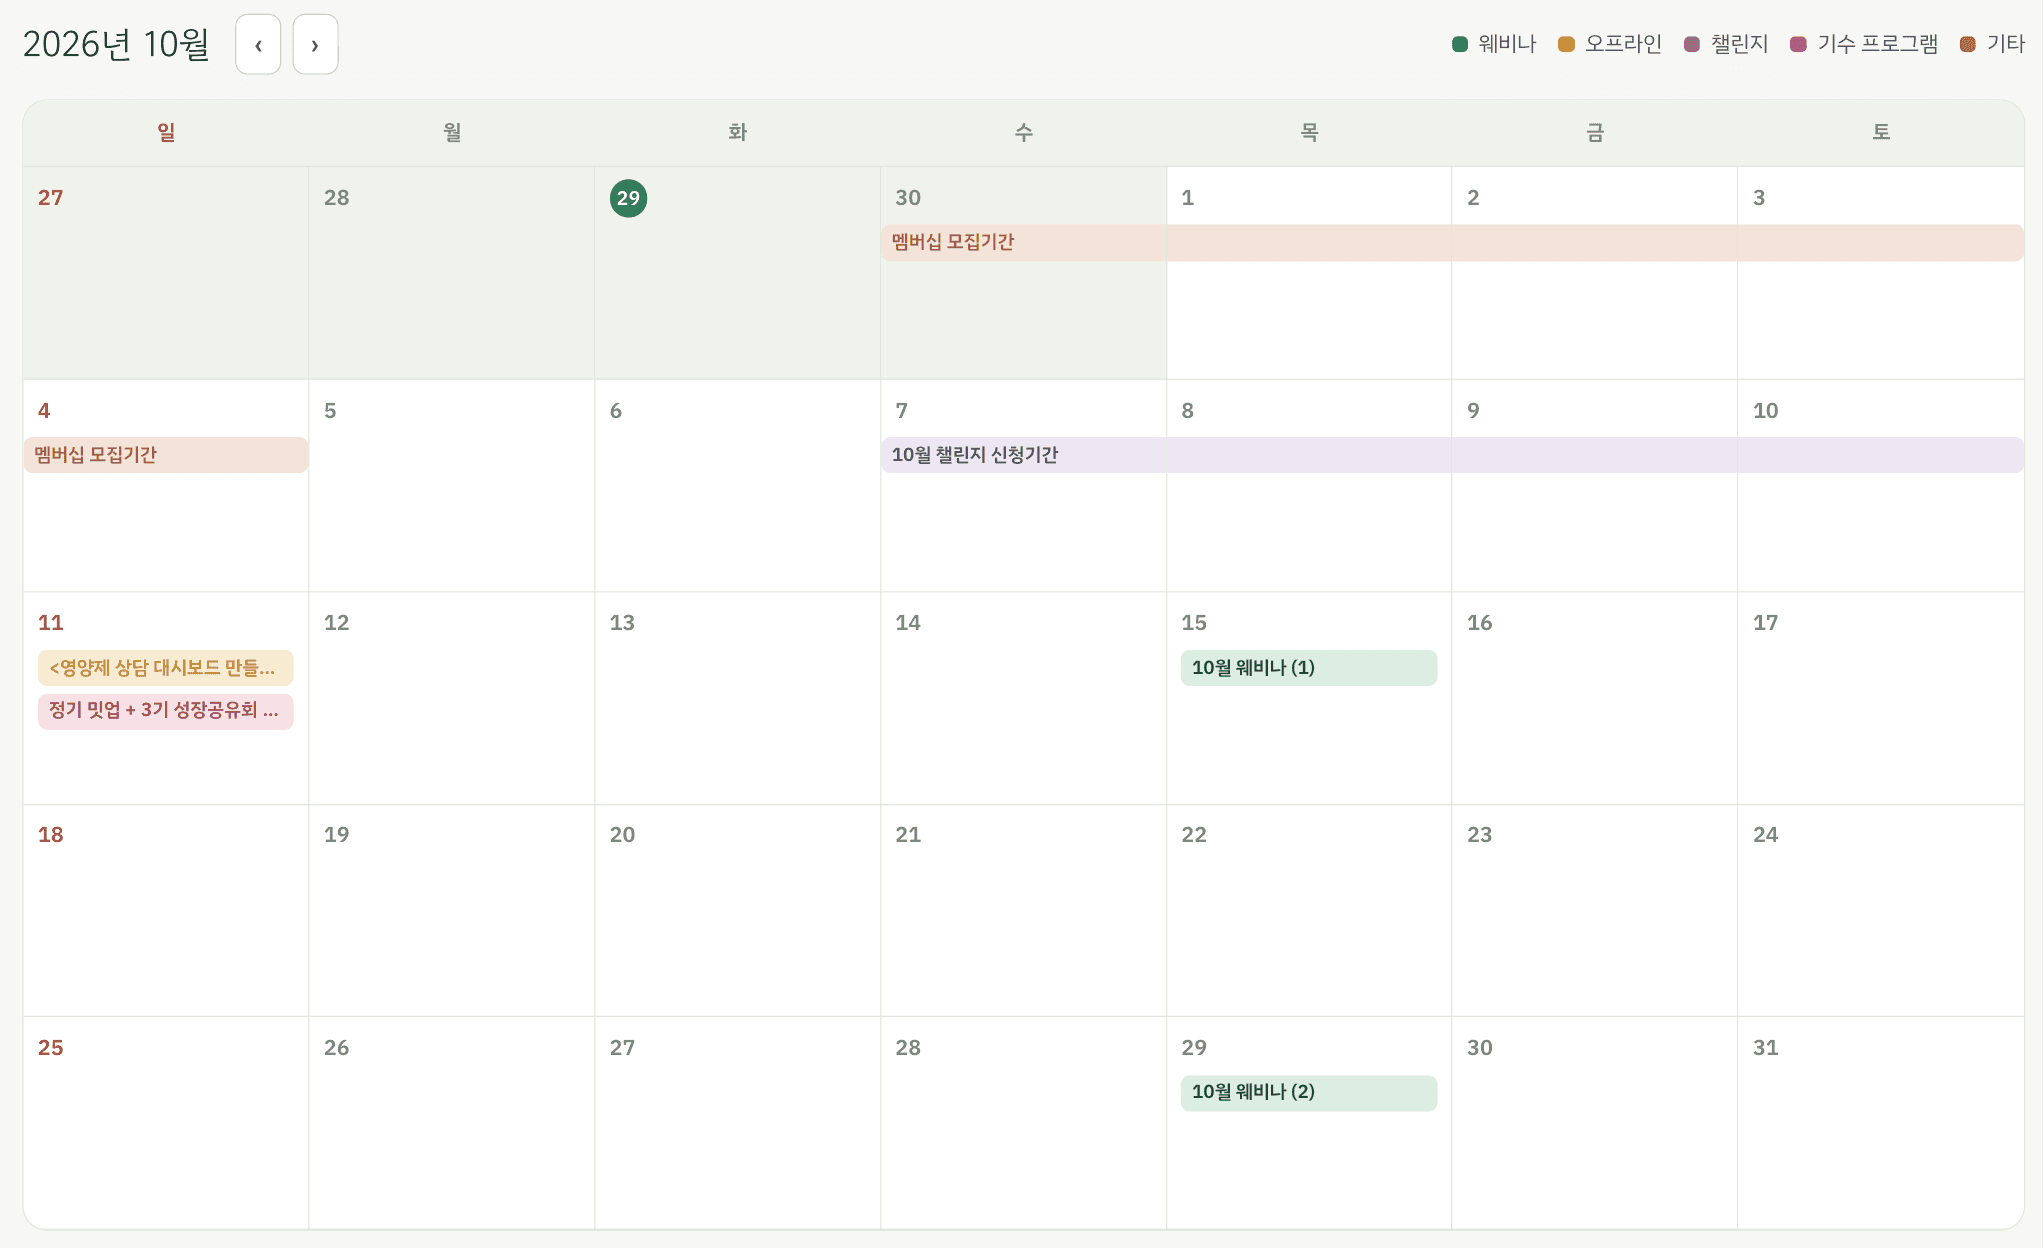Image resolution: width=2043 pixels, height=1248 pixels.
Task: Go to the next month using the right chevron
Action: (315, 45)
